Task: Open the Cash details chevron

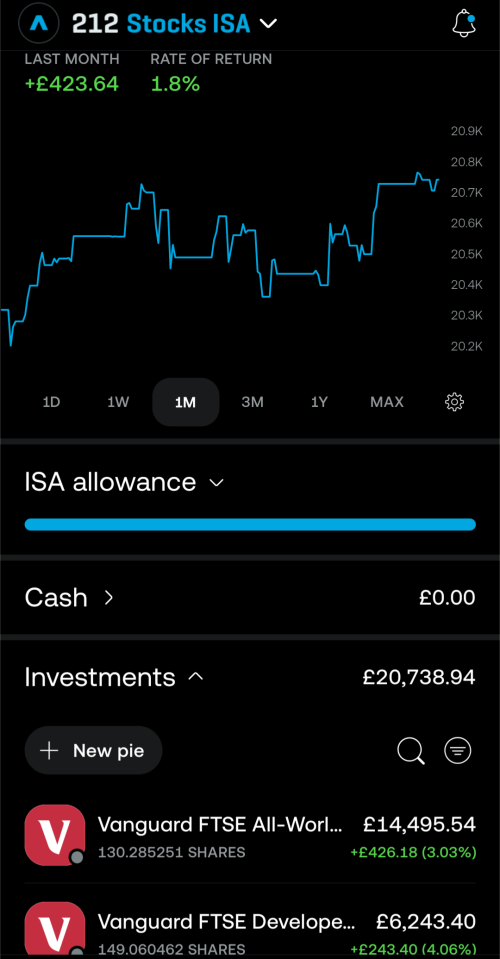Action: coord(109,598)
